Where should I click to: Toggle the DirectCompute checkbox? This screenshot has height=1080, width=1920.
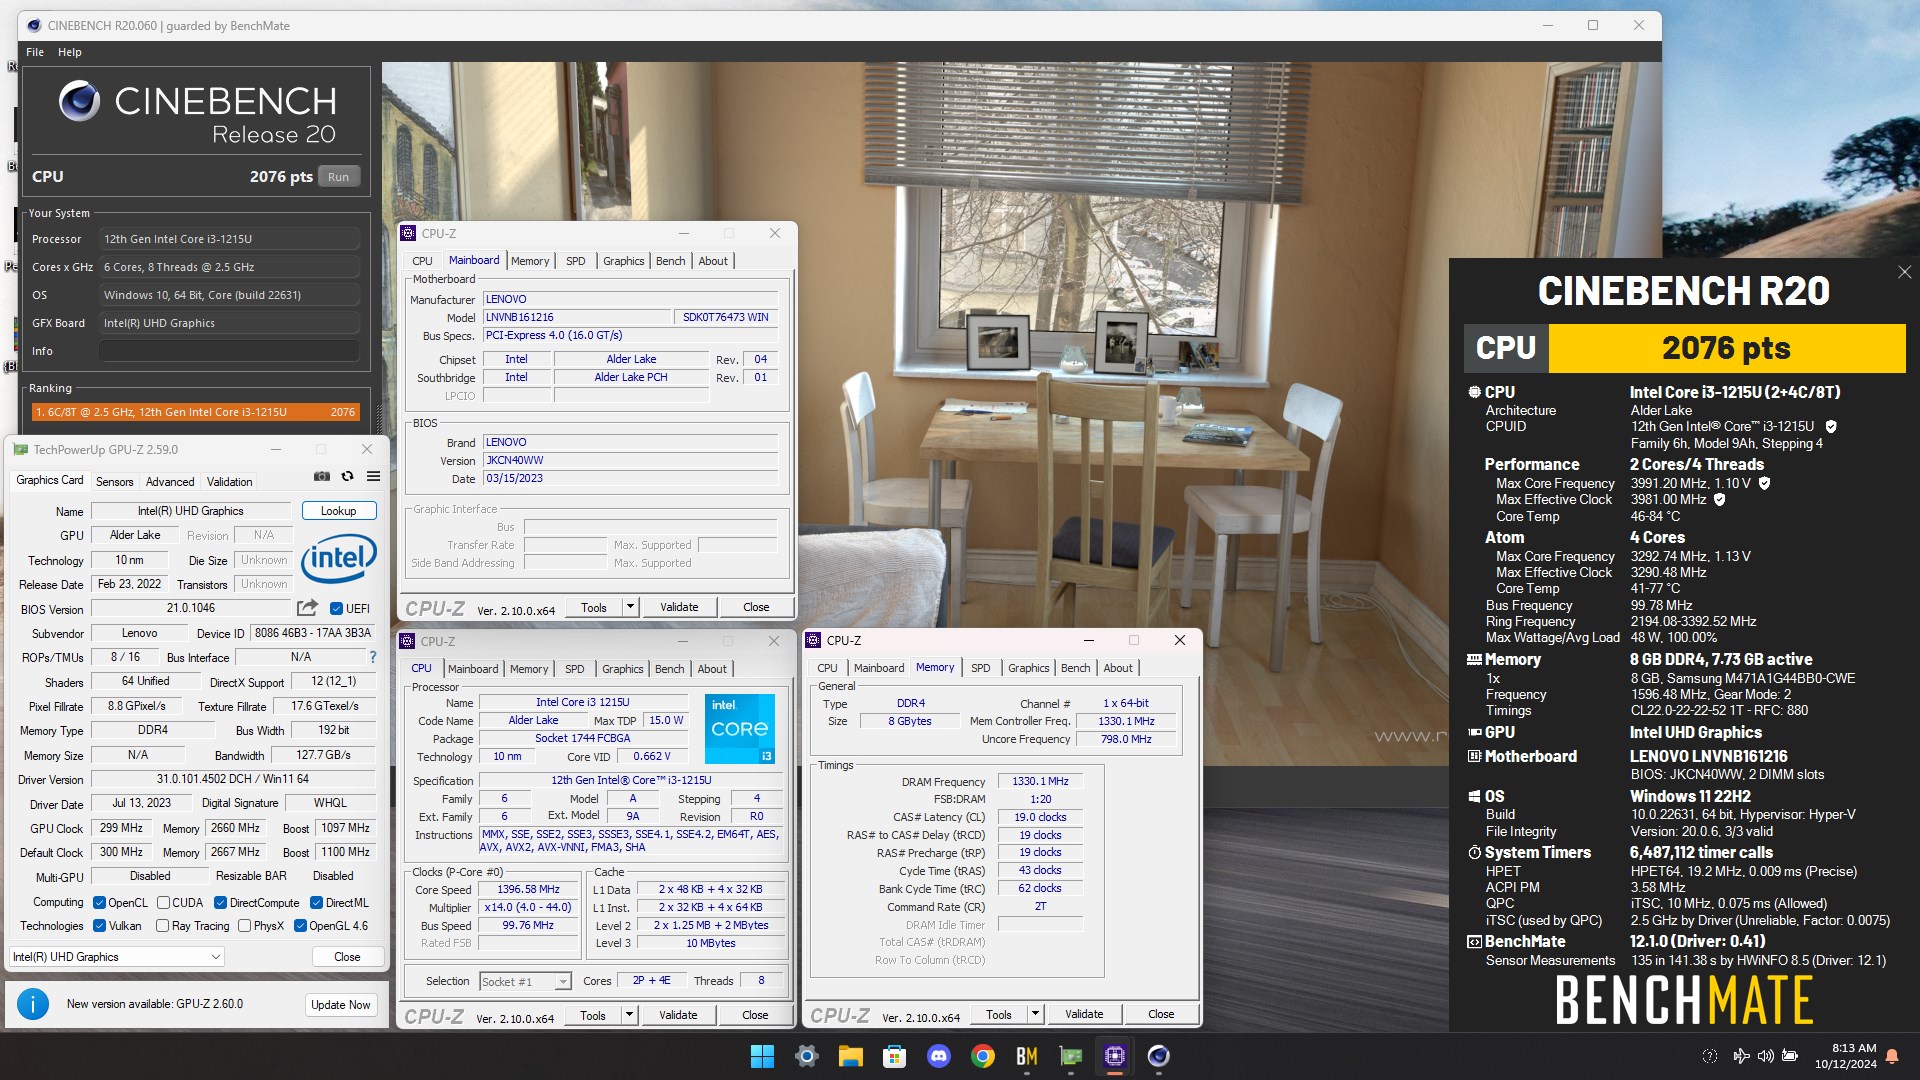point(220,902)
